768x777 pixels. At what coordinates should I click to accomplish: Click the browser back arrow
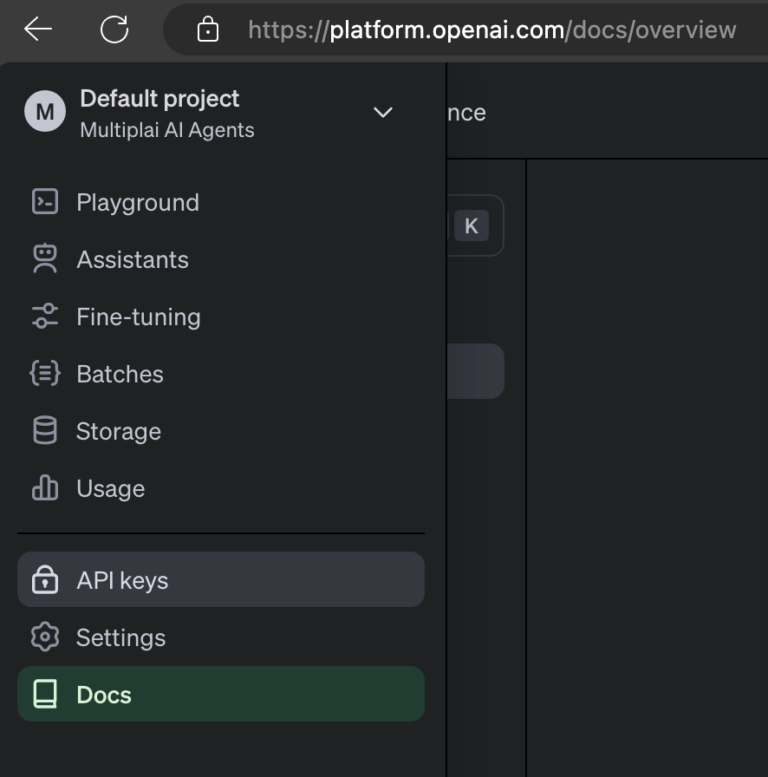point(38,29)
